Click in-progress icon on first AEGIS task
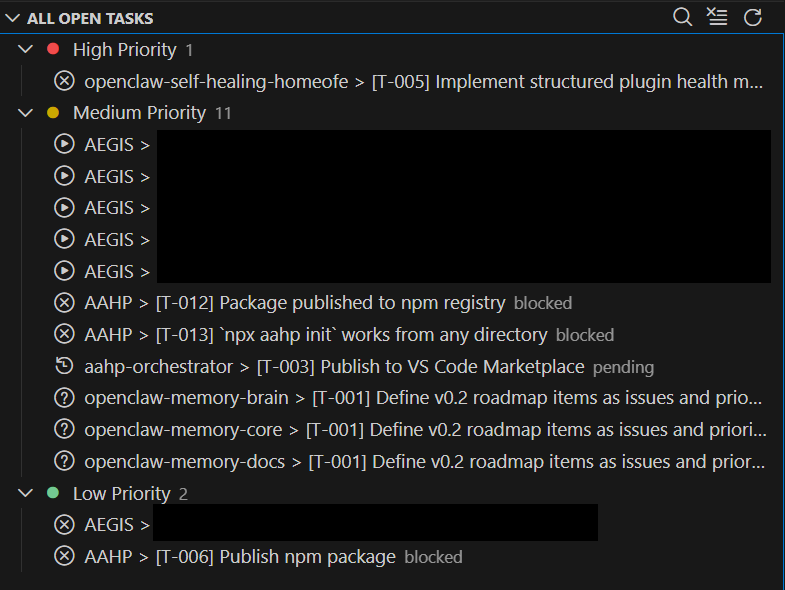Viewport: 785px width, 590px height. pyautogui.click(x=64, y=145)
